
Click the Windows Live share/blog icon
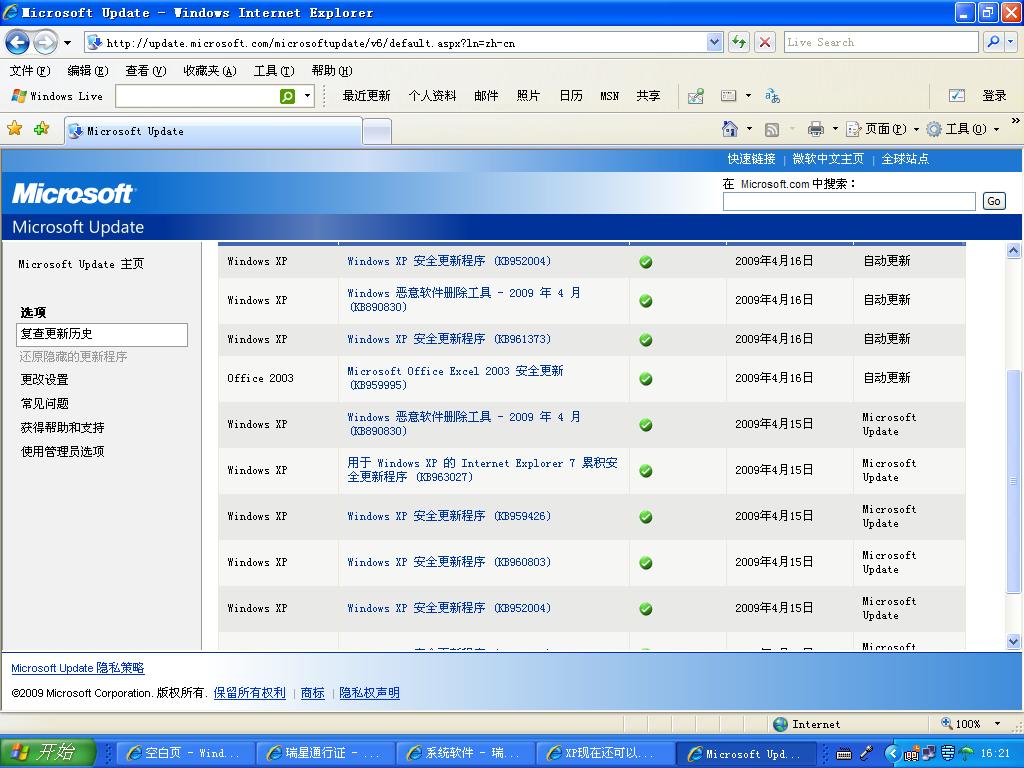696,96
